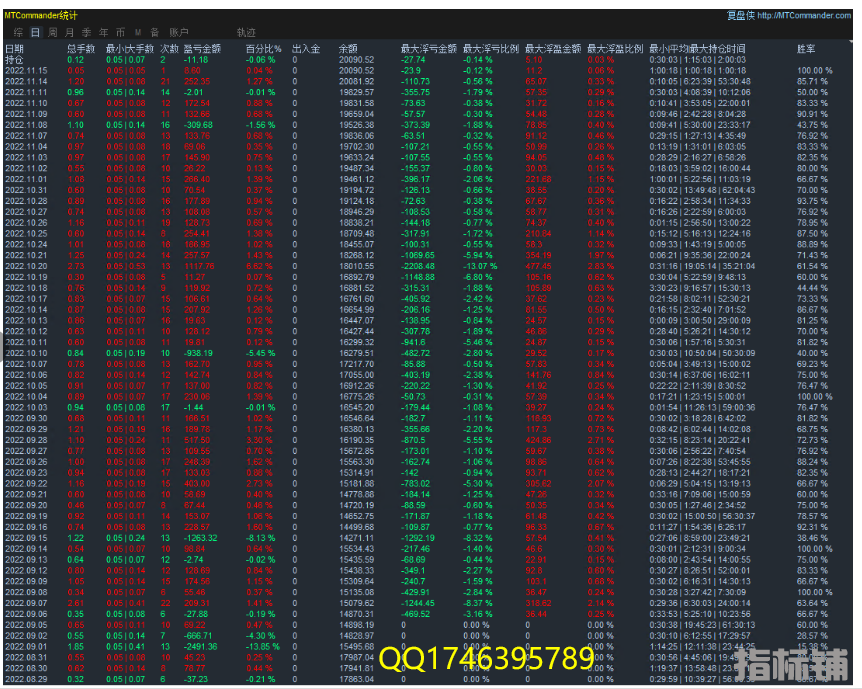Image resolution: width=862 pixels, height=689 pixels.
Task: Open the 周 (weekly) statistics tab
Action: [53, 33]
